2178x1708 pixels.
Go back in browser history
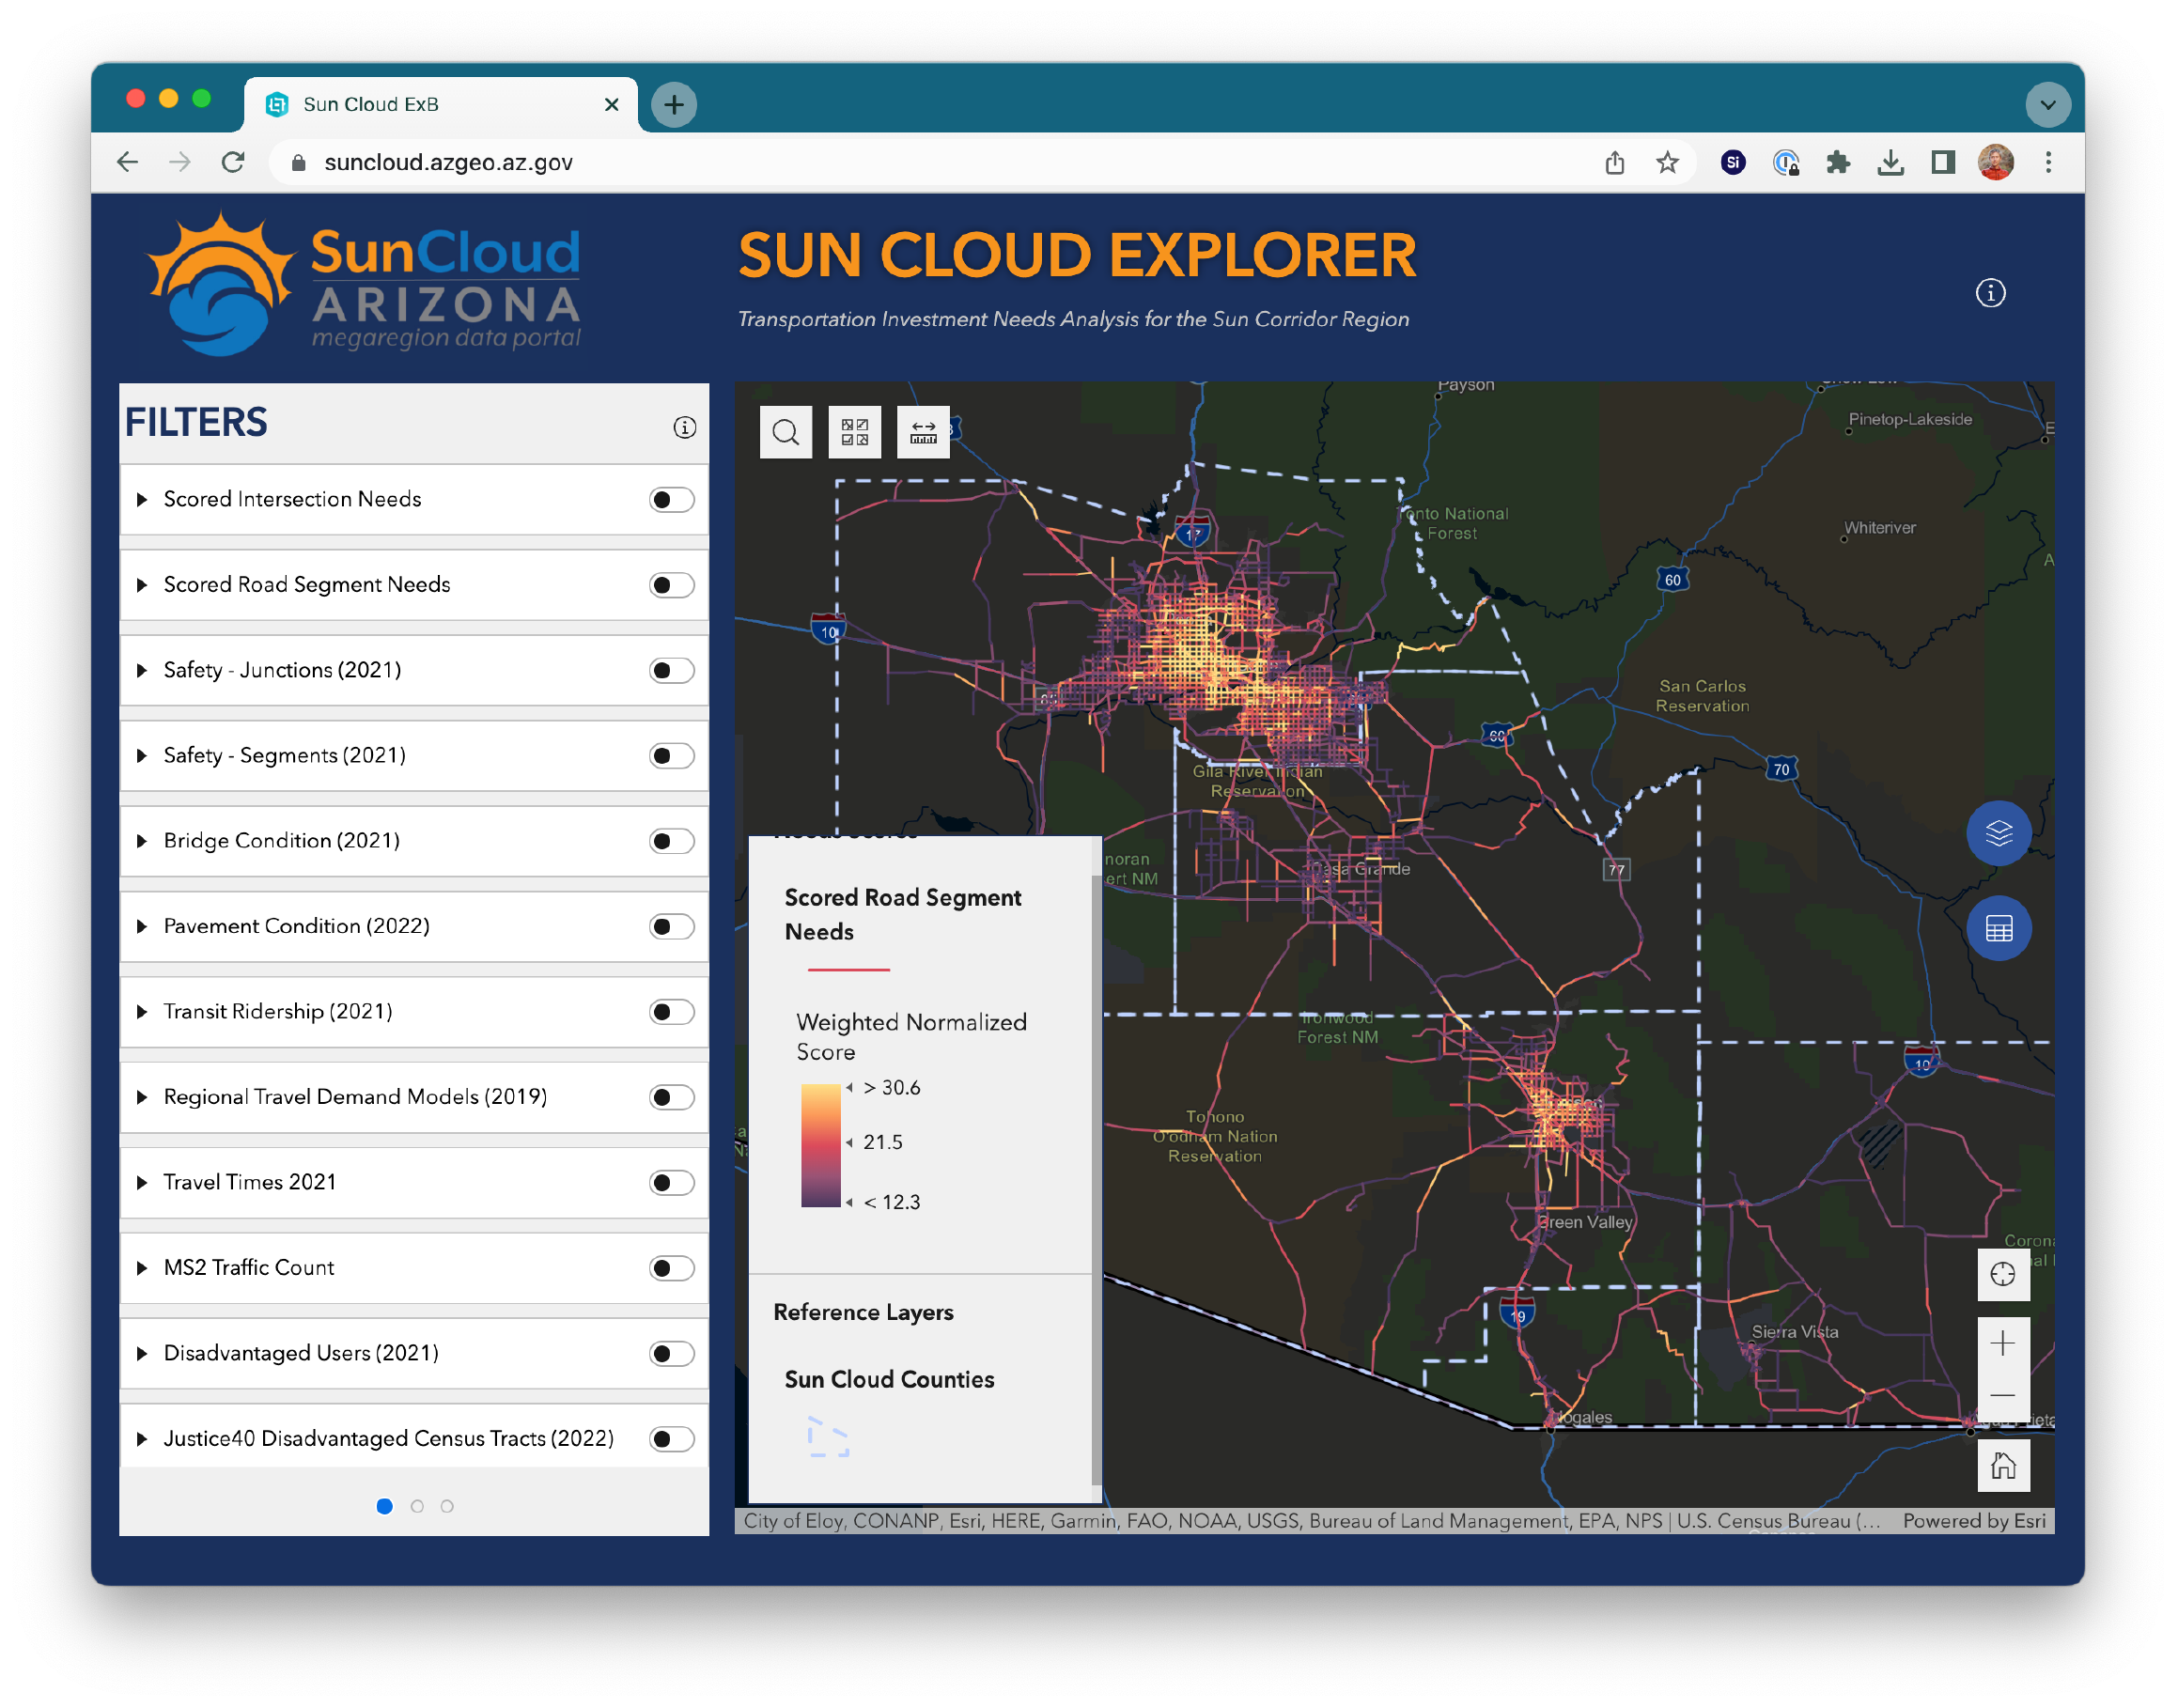(x=127, y=162)
